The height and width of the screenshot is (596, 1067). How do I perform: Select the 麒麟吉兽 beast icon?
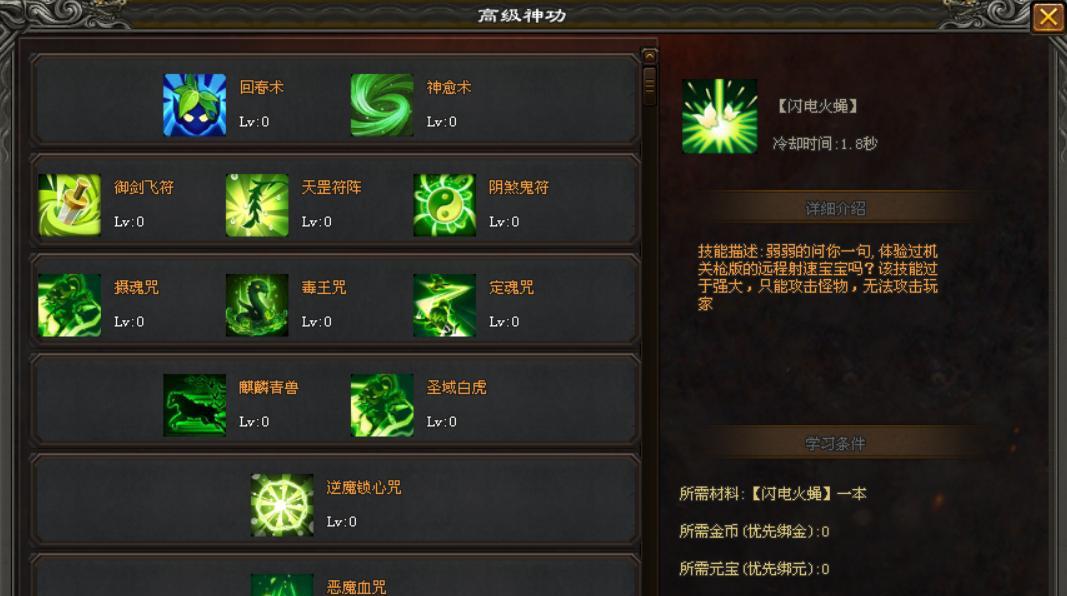[x=195, y=405]
